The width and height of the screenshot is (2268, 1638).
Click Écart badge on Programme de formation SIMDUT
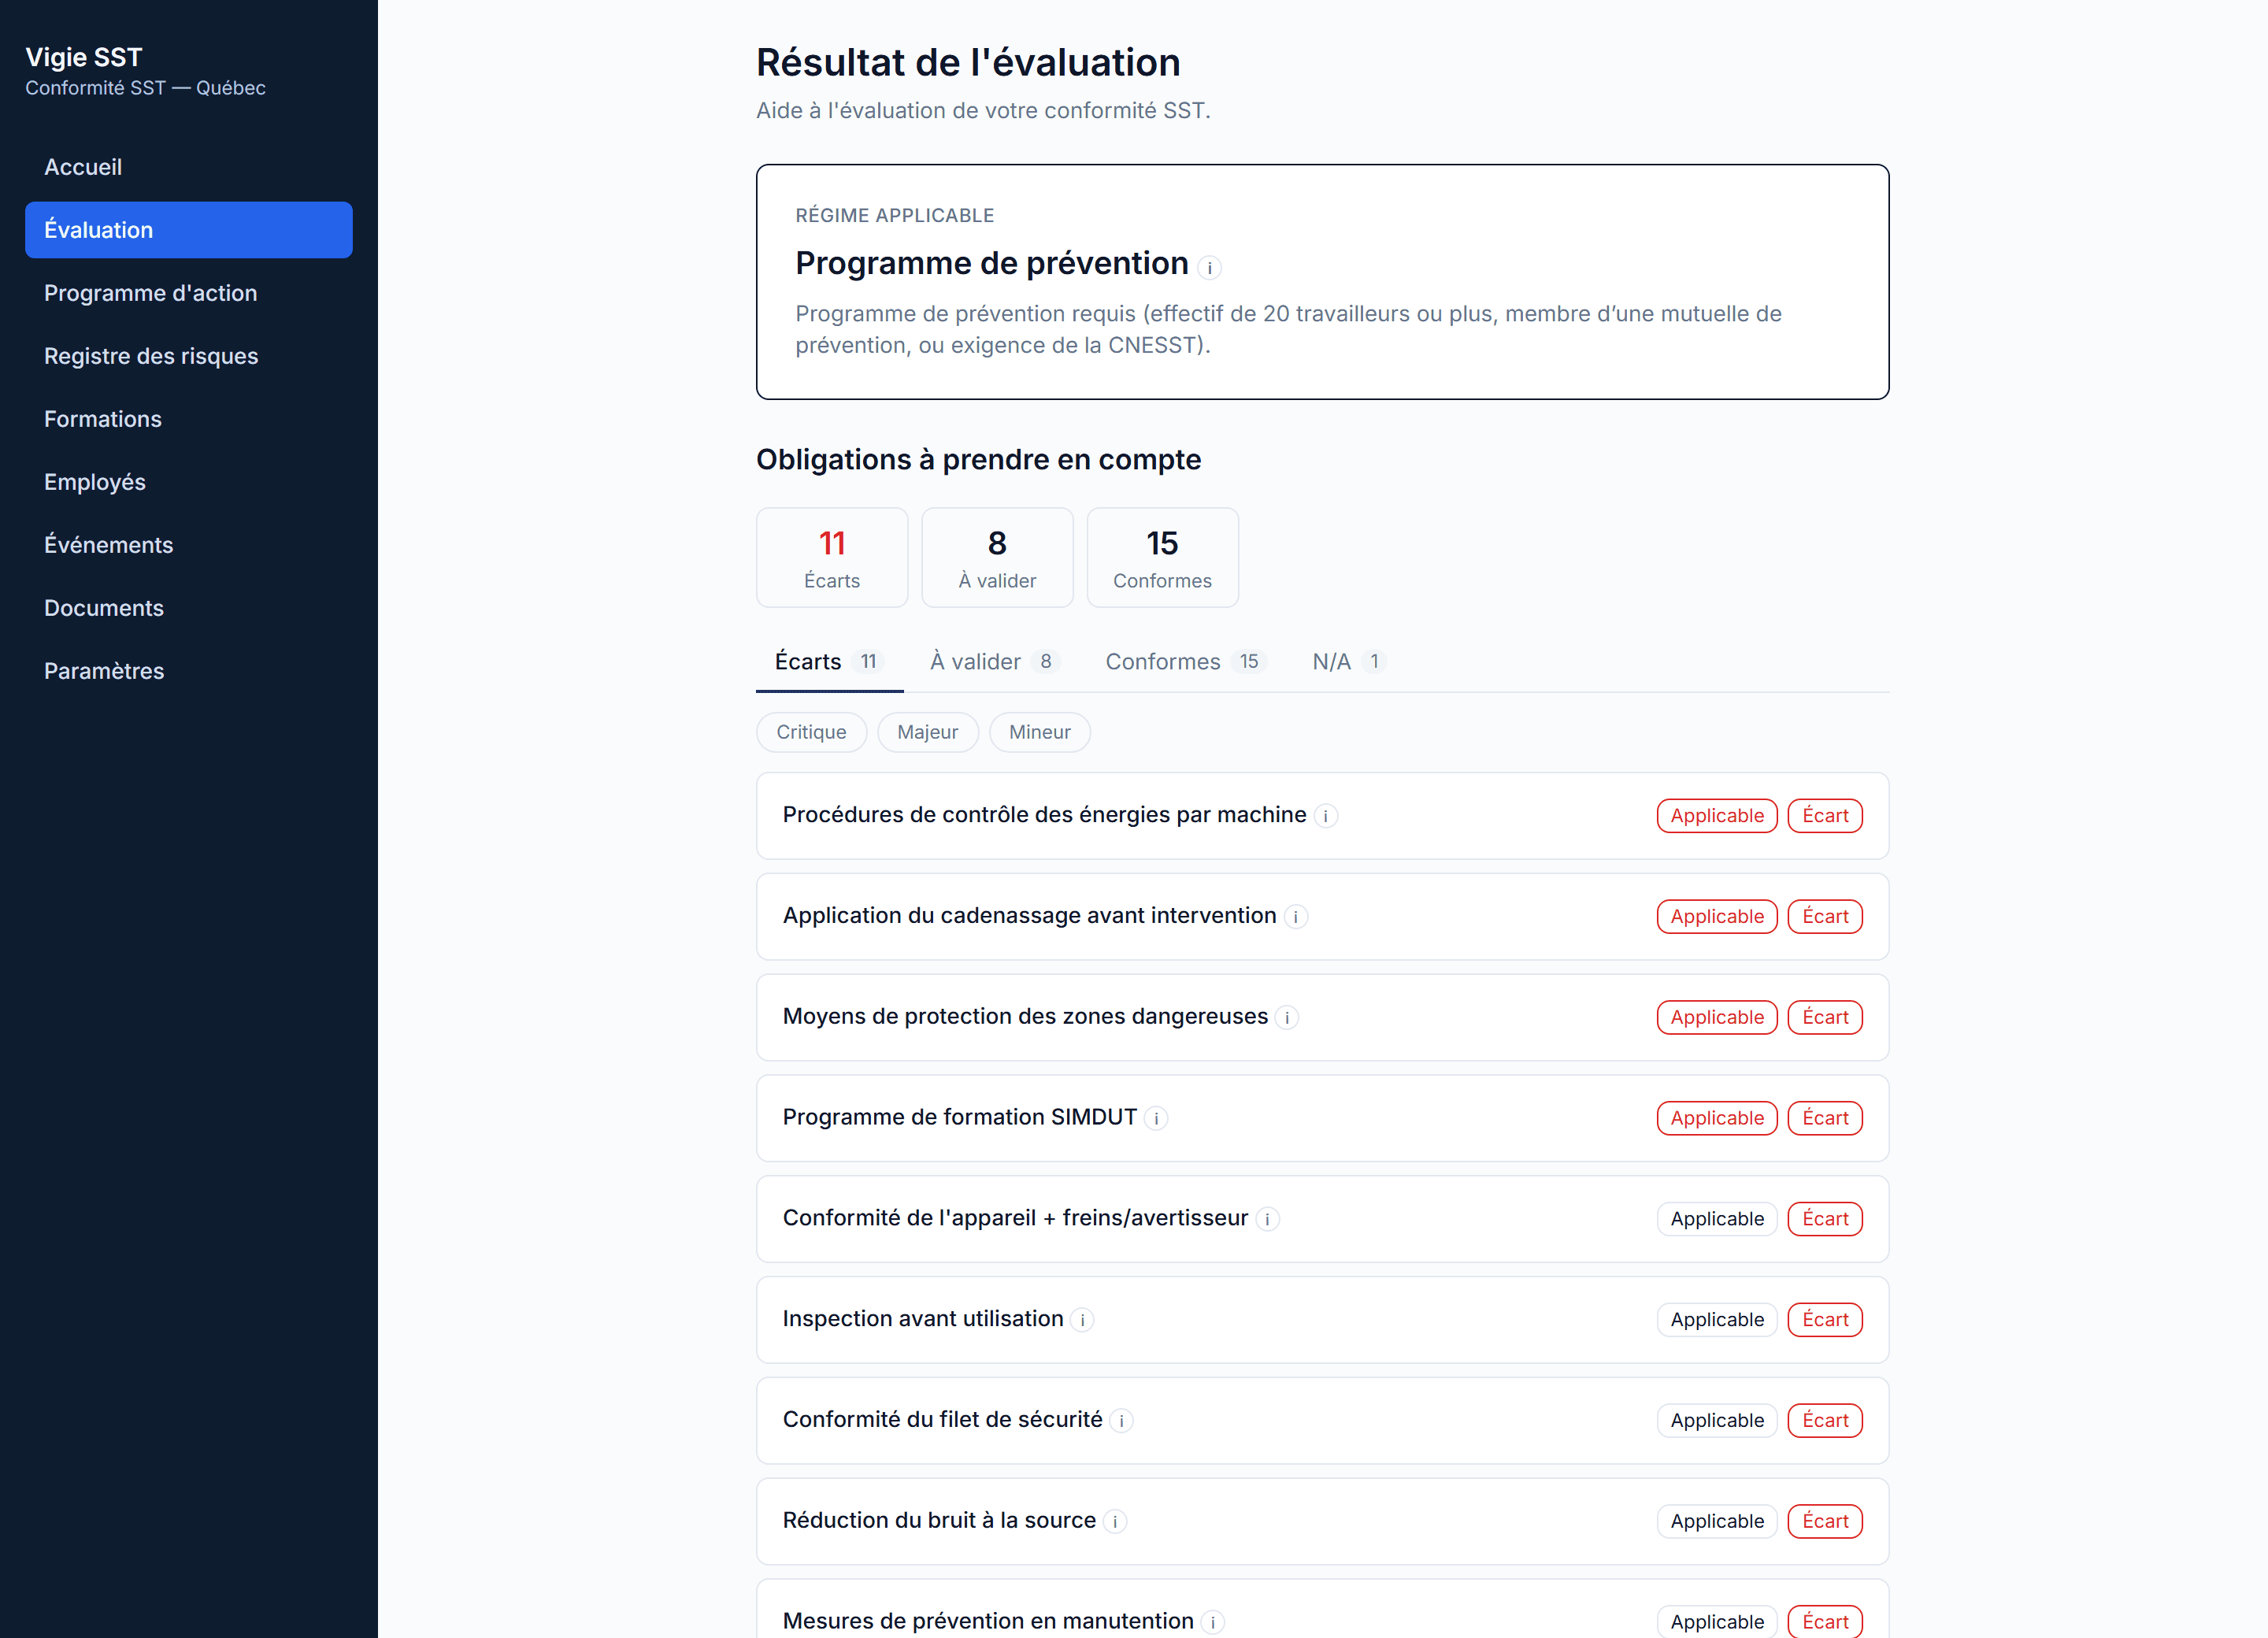point(1825,1119)
